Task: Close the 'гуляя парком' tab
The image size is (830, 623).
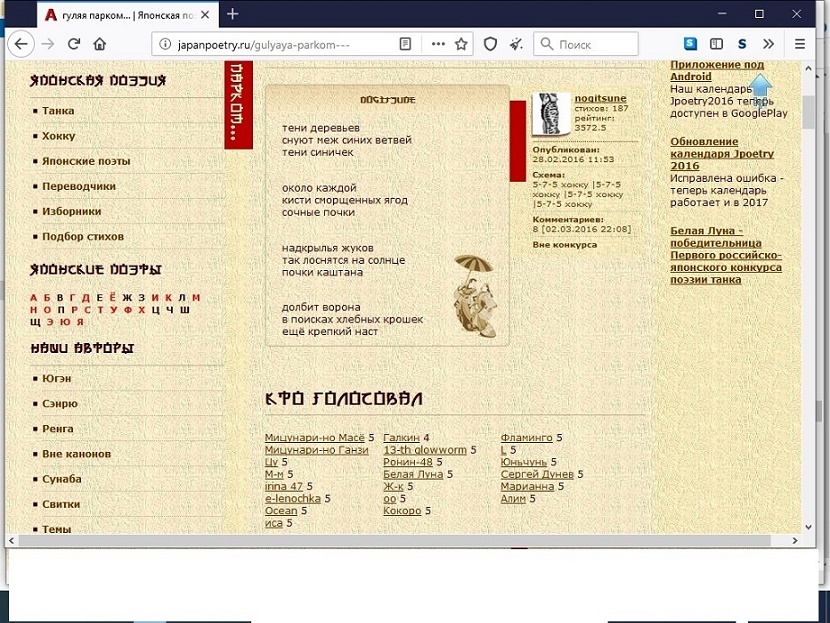Action: (x=205, y=15)
